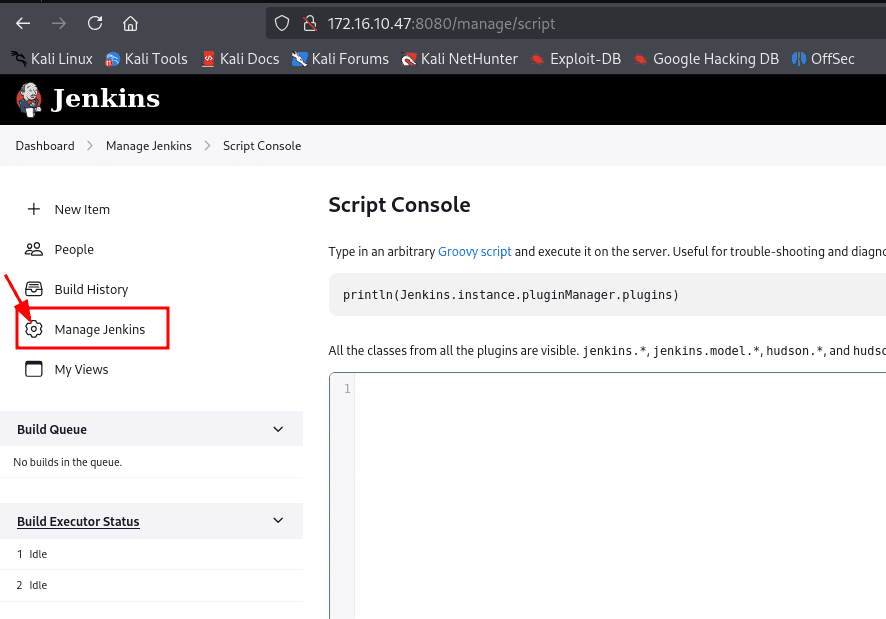Go to browser home page icon
Image resolution: width=886 pixels, height=619 pixels.
(x=130, y=23)
